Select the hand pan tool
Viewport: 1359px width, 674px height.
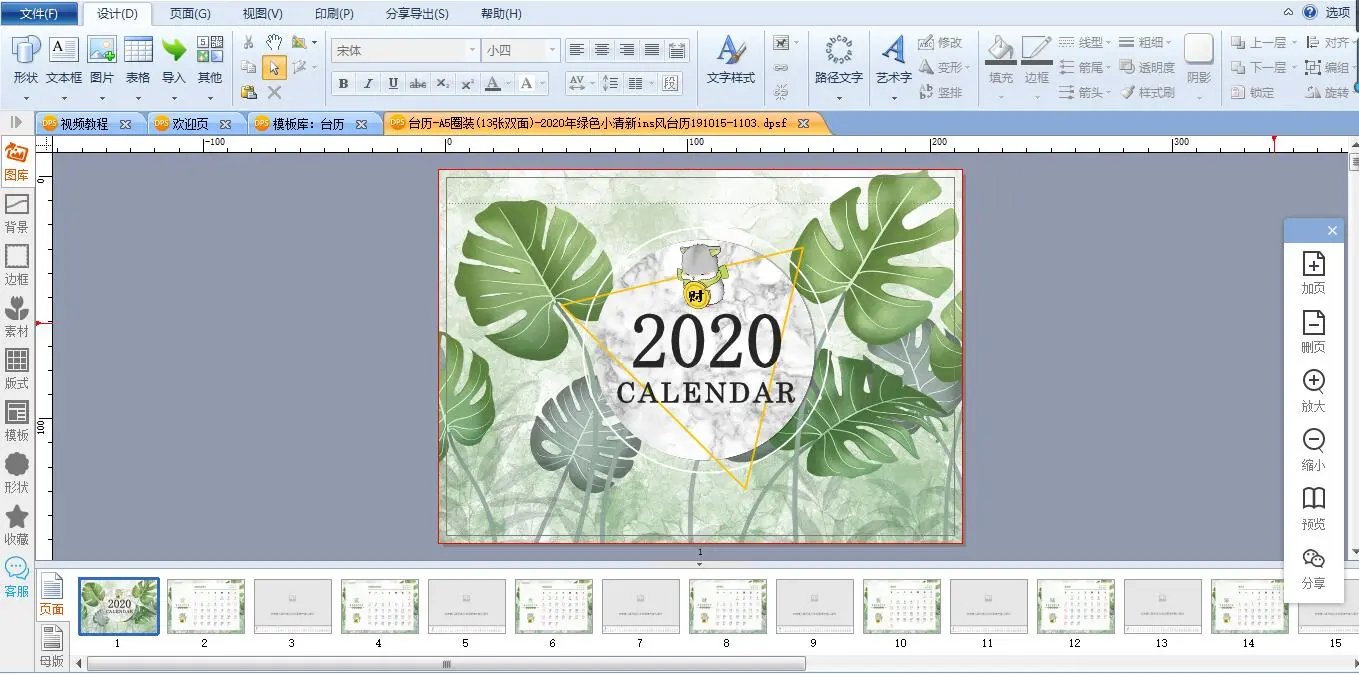274,42
